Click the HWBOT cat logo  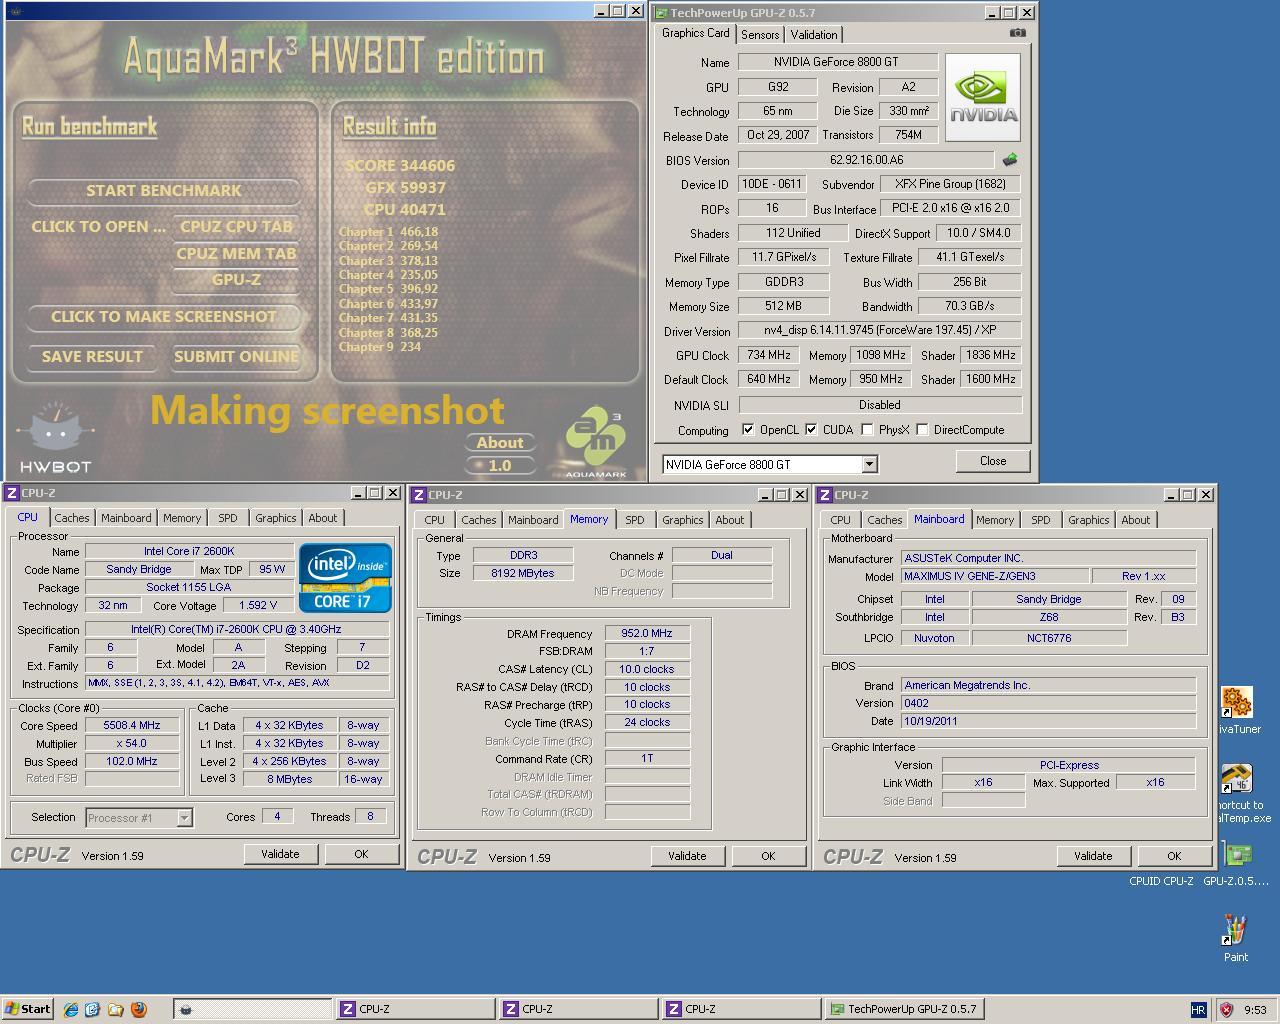tap(56, 438)
